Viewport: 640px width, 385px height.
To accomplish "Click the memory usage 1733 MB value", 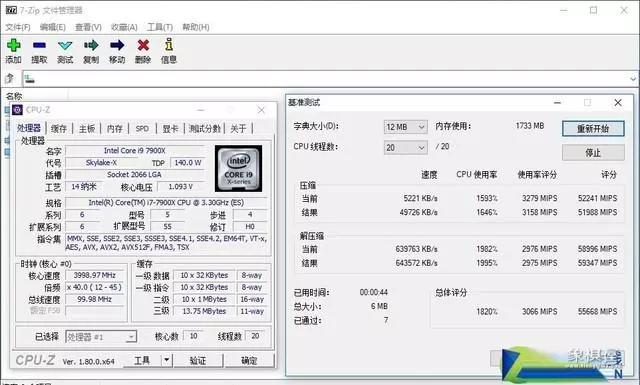I will click(x=530, y=126).
